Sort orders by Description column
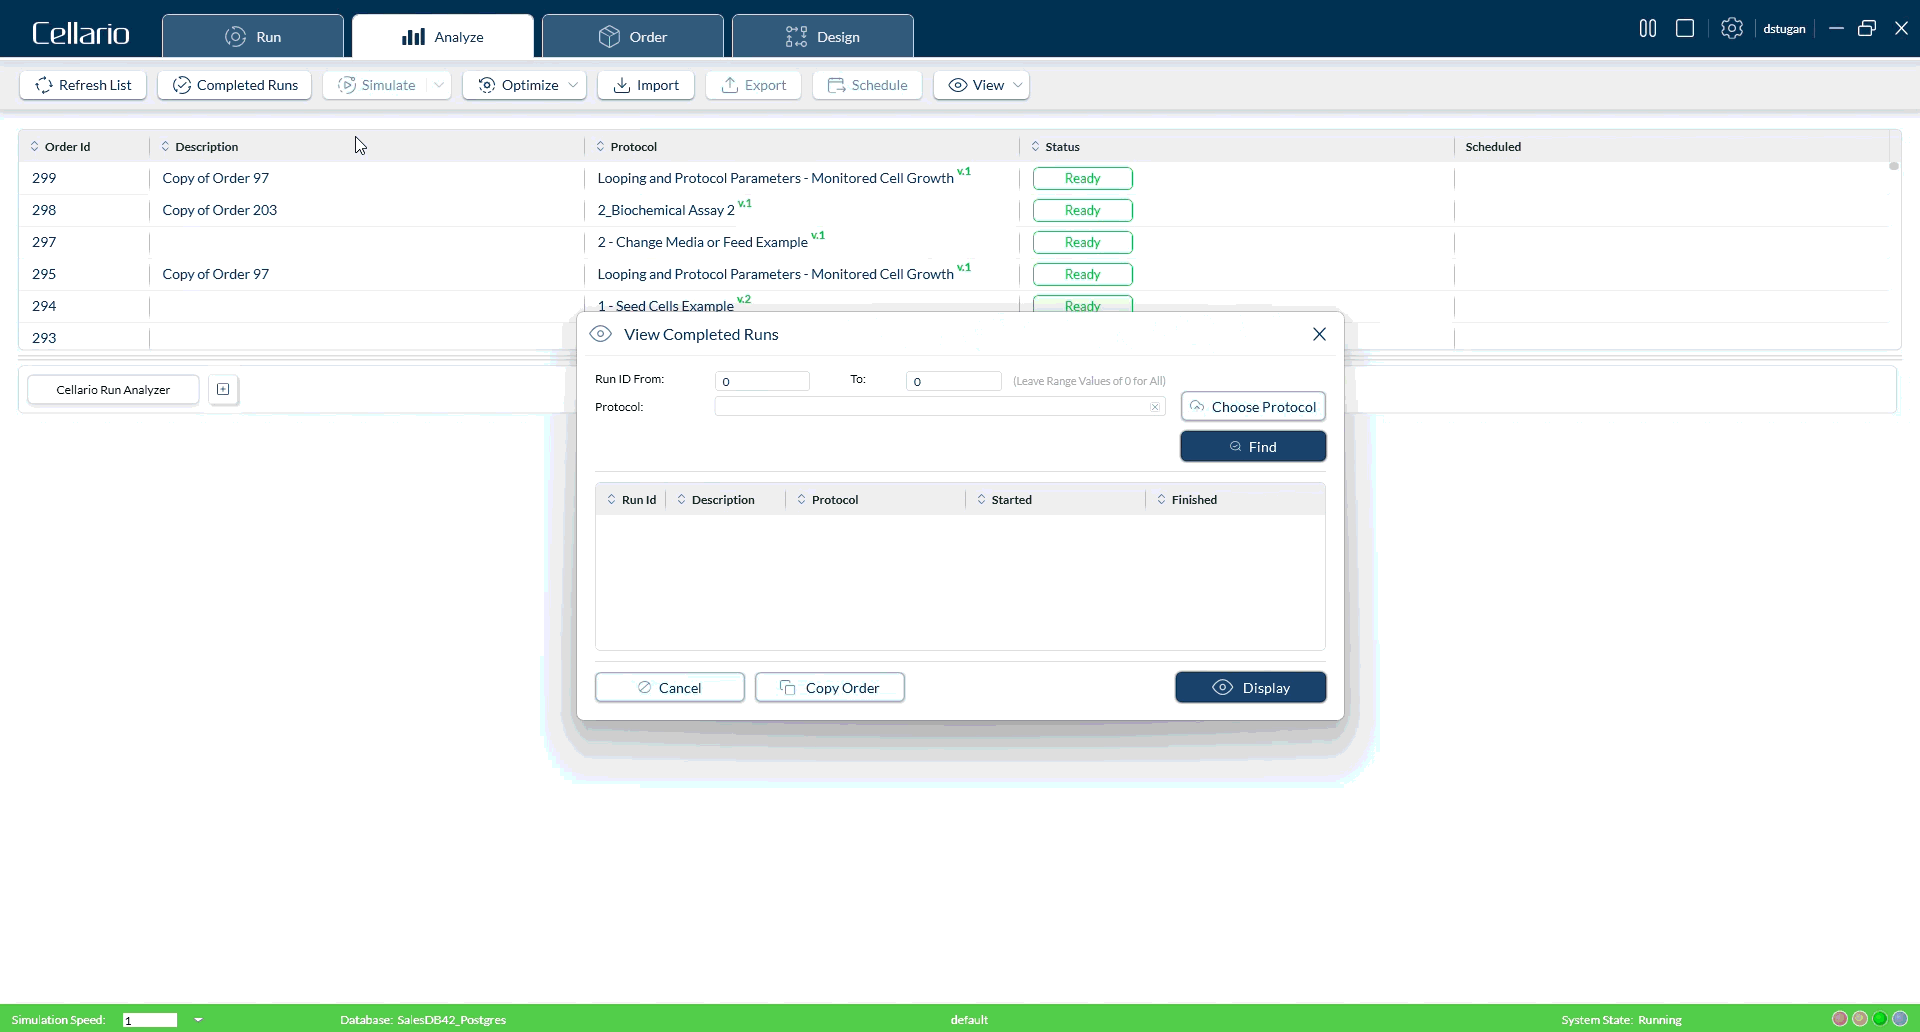 click(x=200, y=146)
